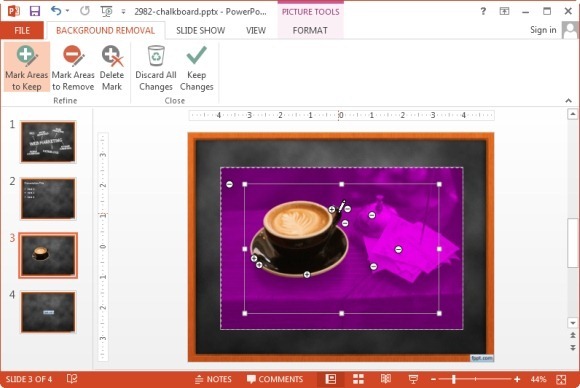Collapse the ribbon with the chevron
The image size is (580, 388).
click(x=568, y=100)
